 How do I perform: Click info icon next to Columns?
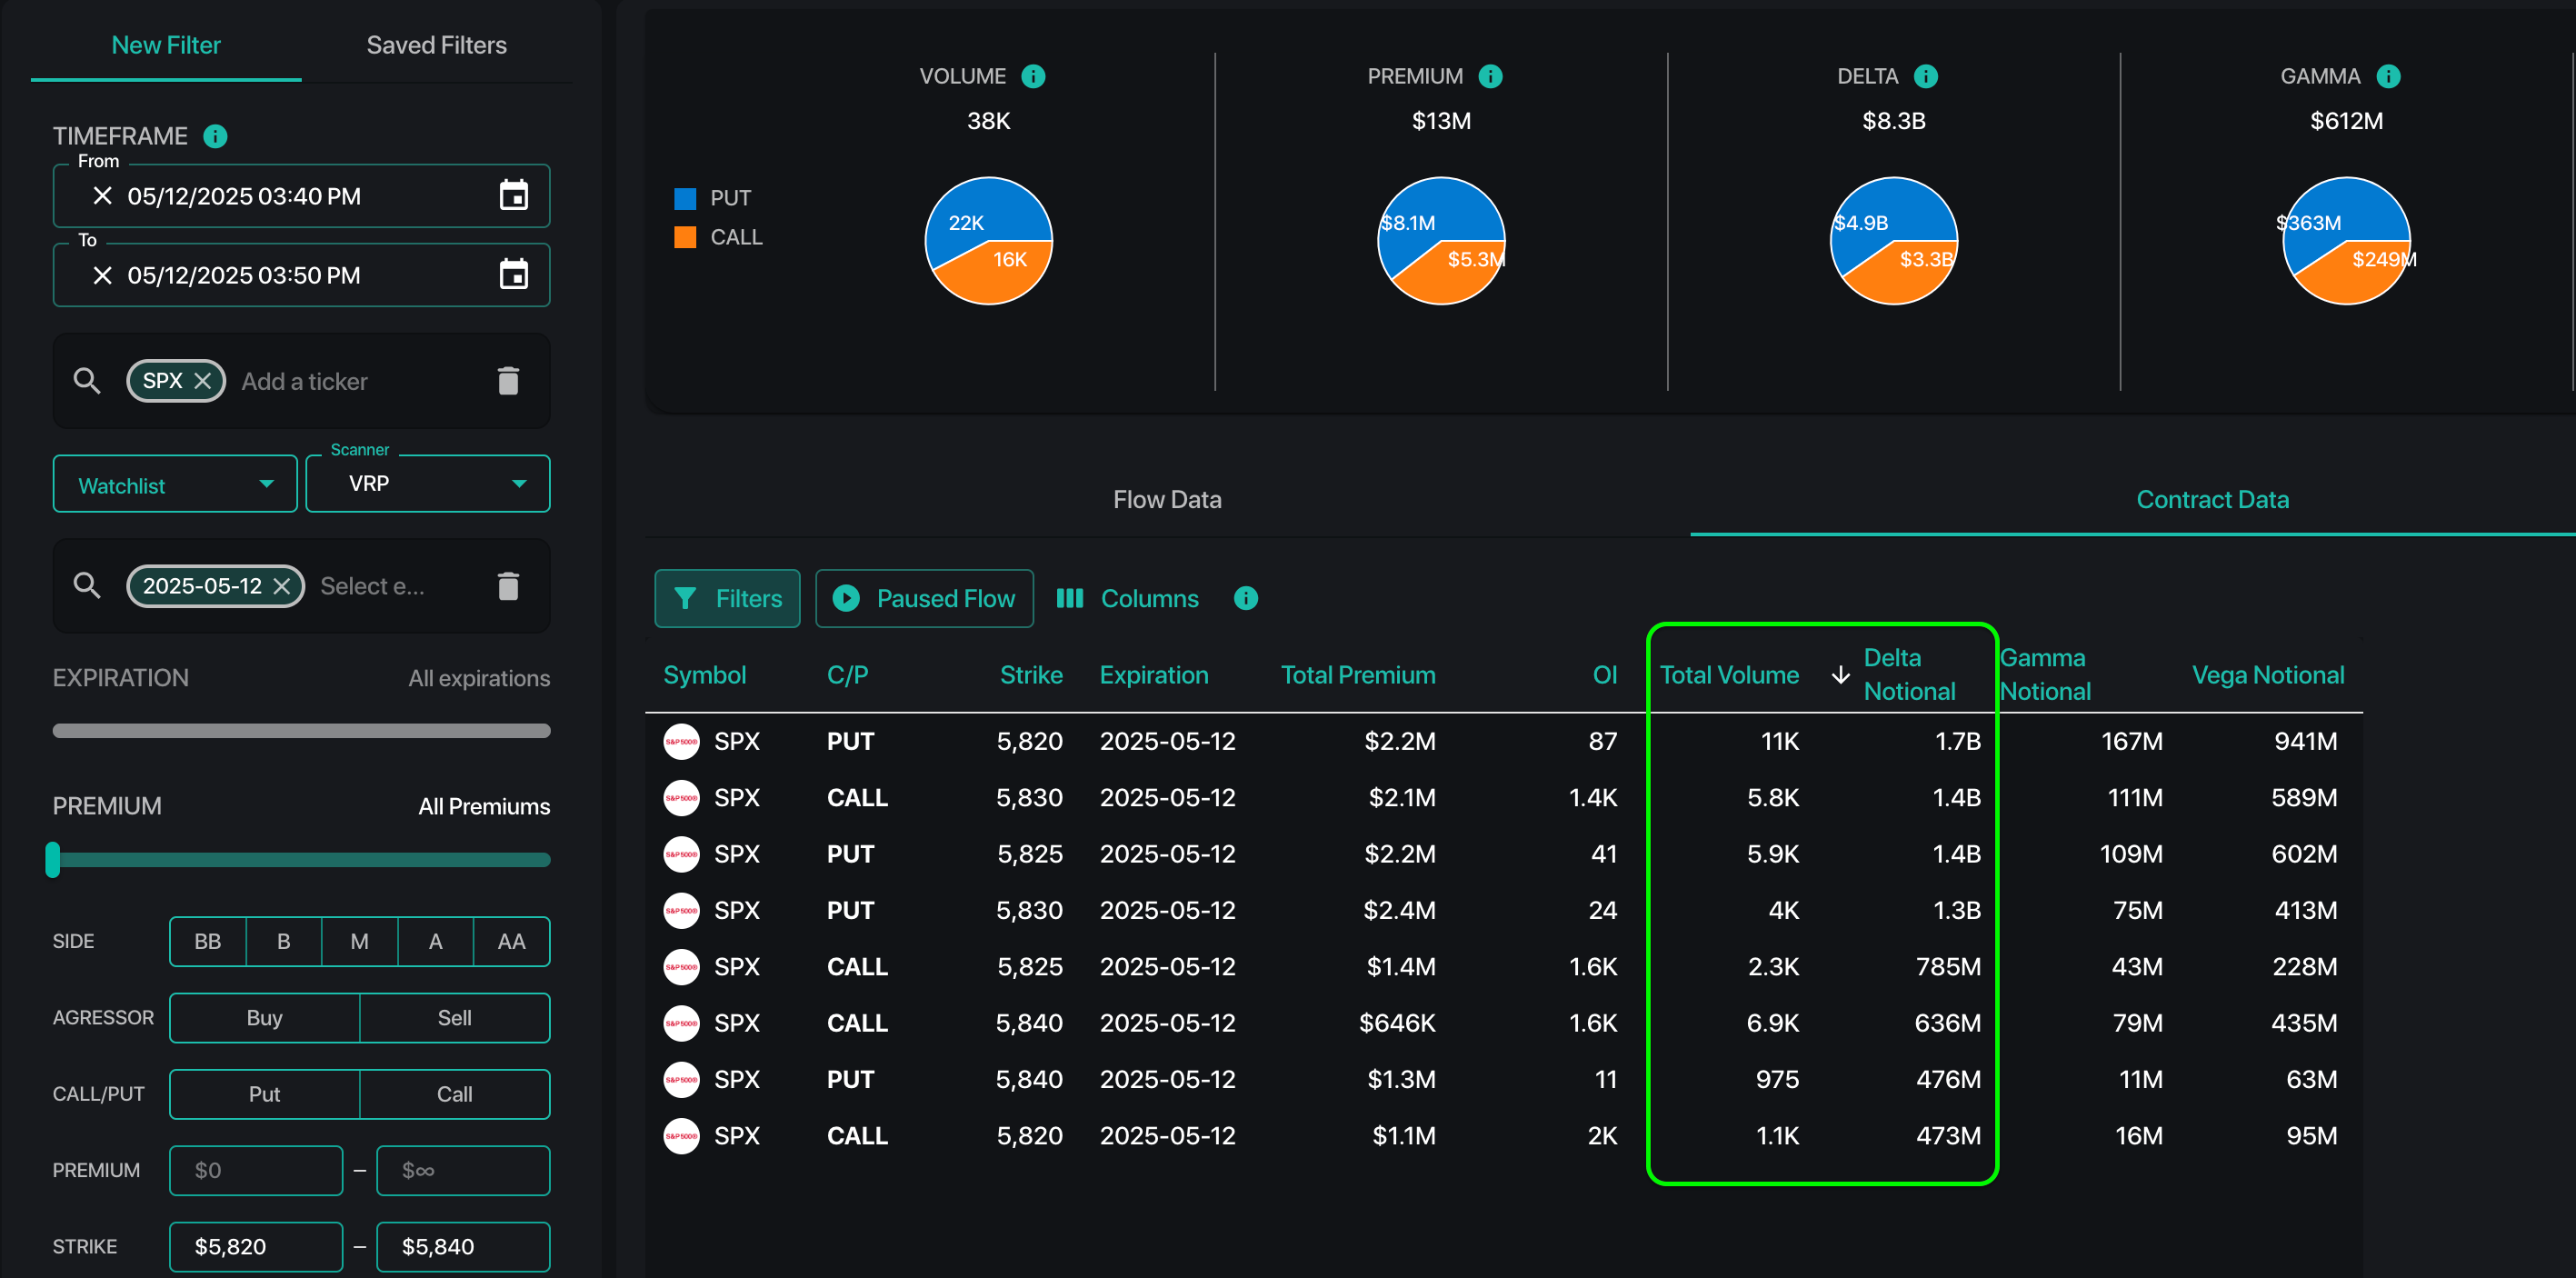point(1245,598)
